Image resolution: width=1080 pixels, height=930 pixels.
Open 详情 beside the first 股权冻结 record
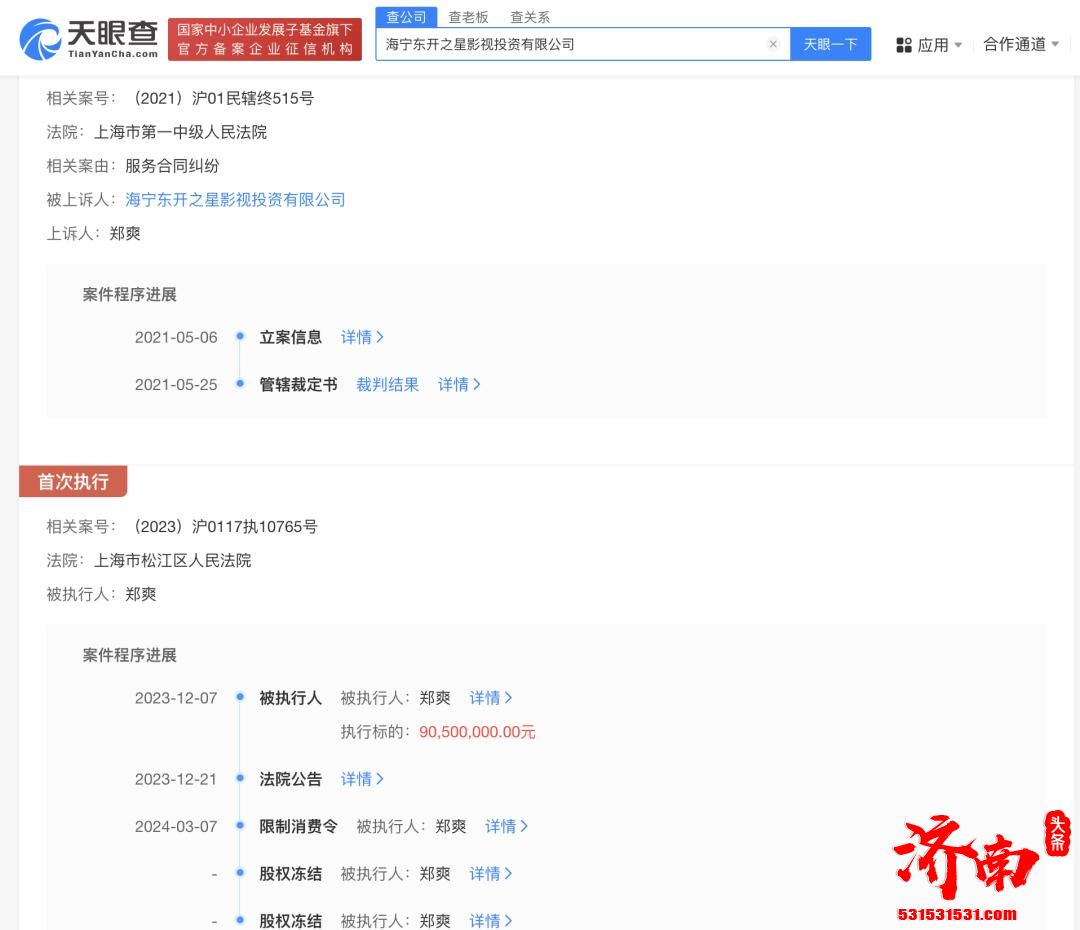tap(490, 873)
